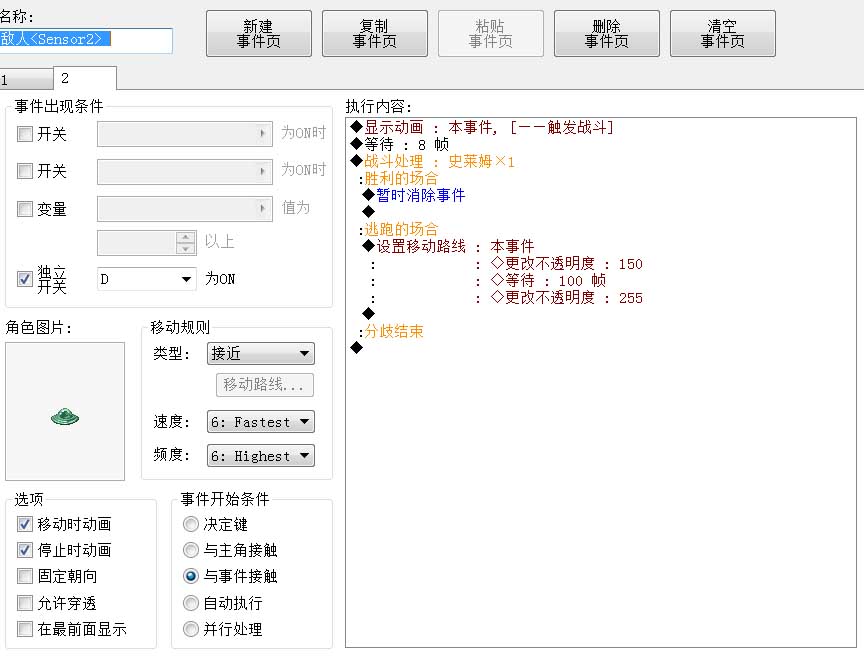Enable the second 开关 condition checkbox
864x663 pixels.
tap(25, 171)
